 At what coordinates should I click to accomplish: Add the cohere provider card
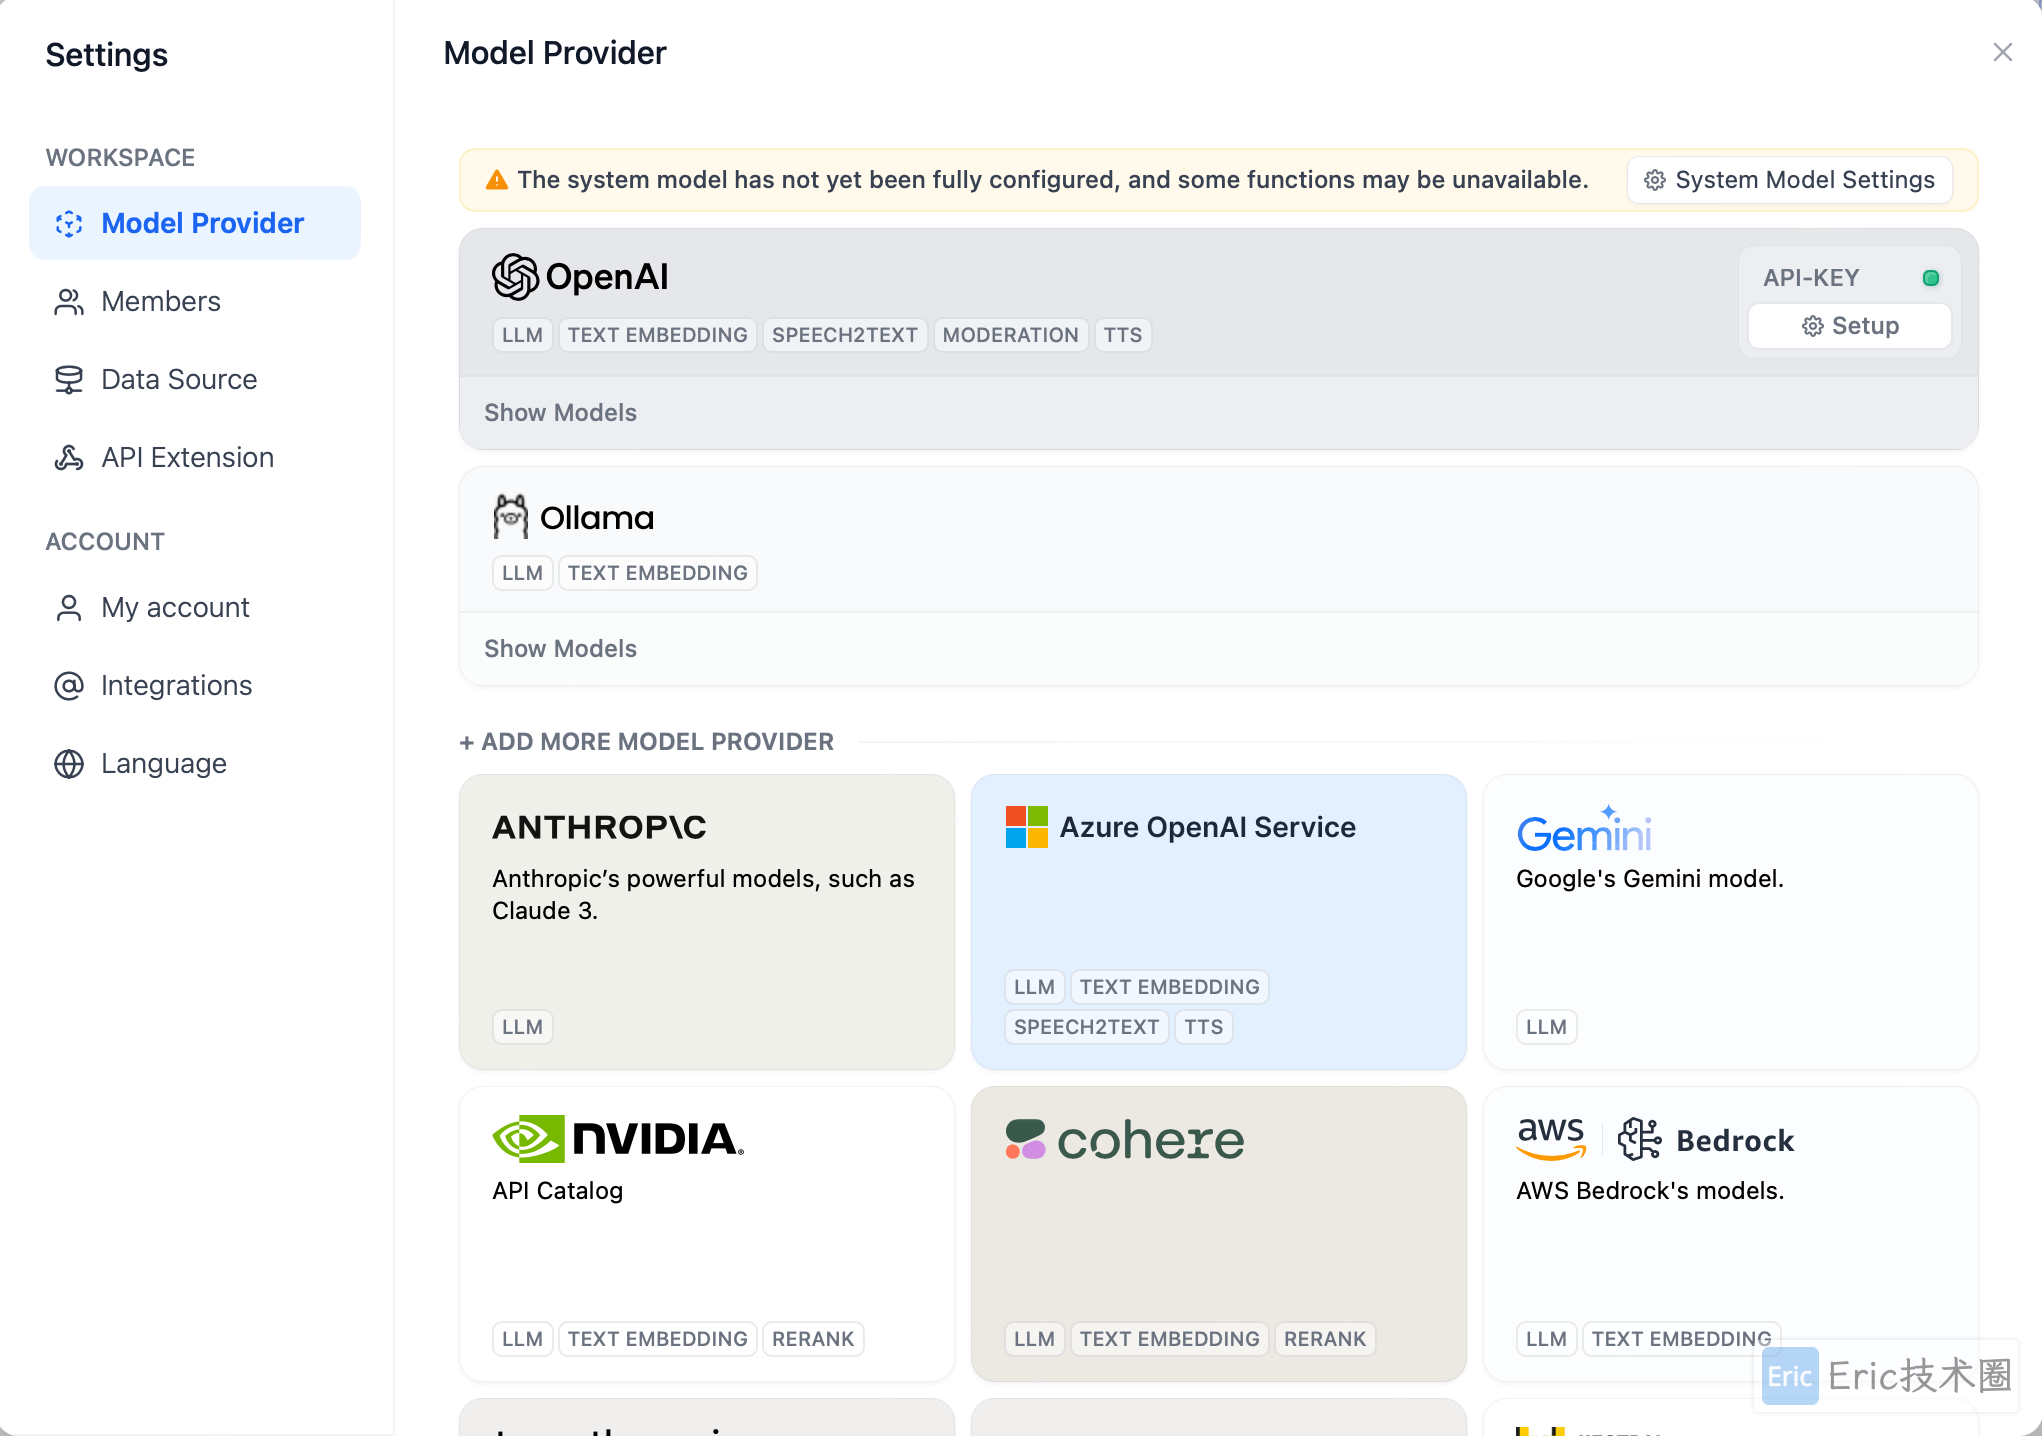click(x=1219, y=1234)
